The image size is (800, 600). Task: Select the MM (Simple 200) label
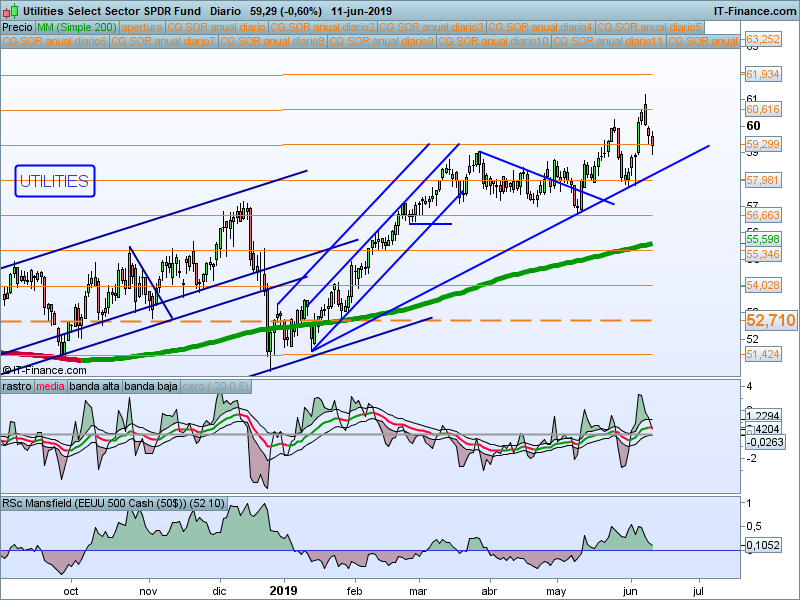tap(77, 27)
